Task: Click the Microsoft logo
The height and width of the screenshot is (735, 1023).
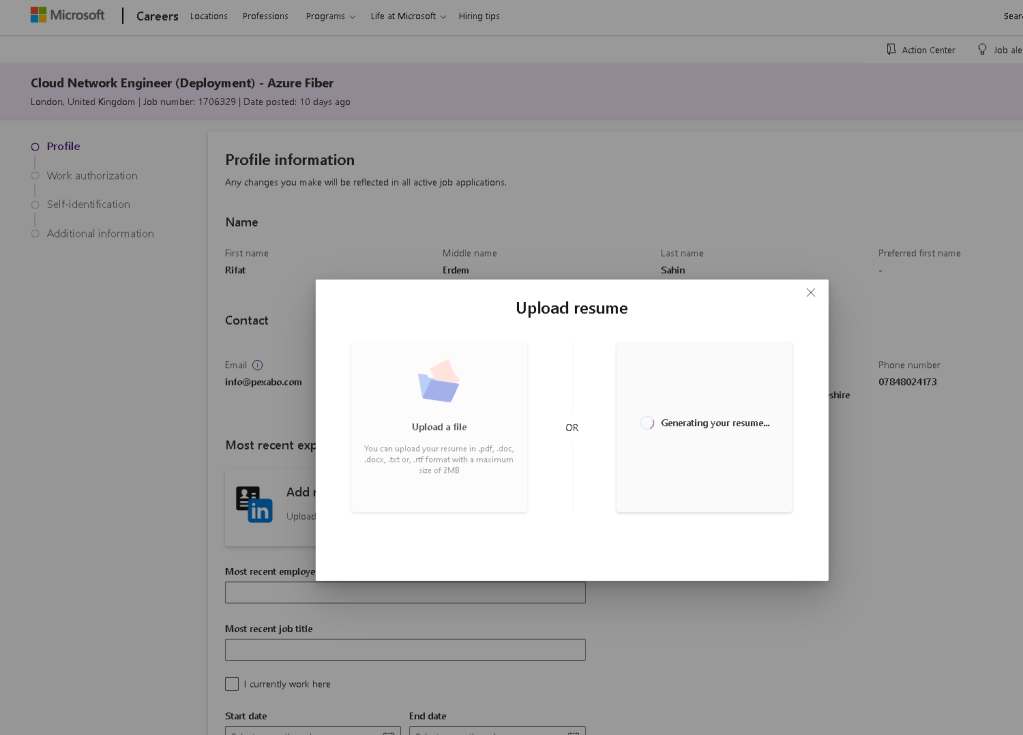Action: coord(67,15)
